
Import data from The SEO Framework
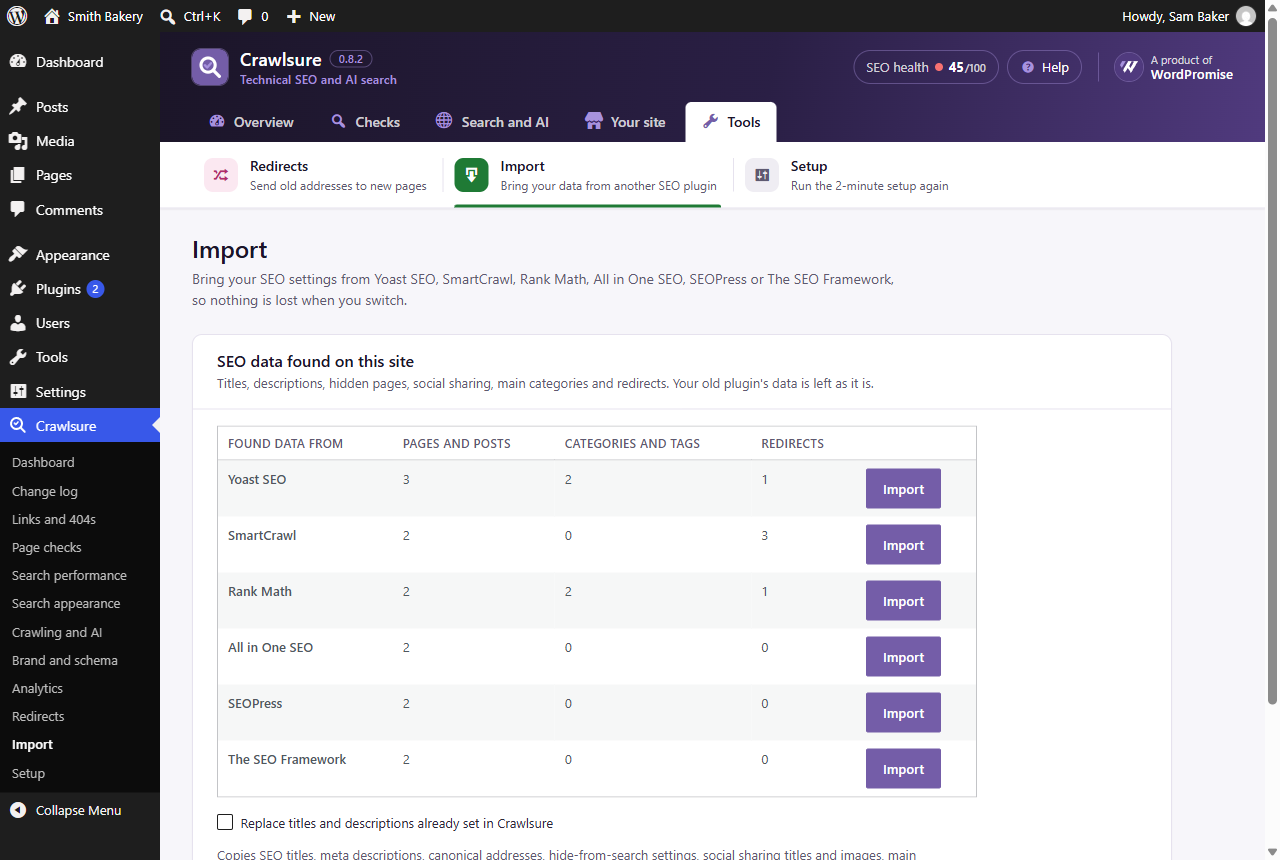pyautogui.click(x=903, y=769)
